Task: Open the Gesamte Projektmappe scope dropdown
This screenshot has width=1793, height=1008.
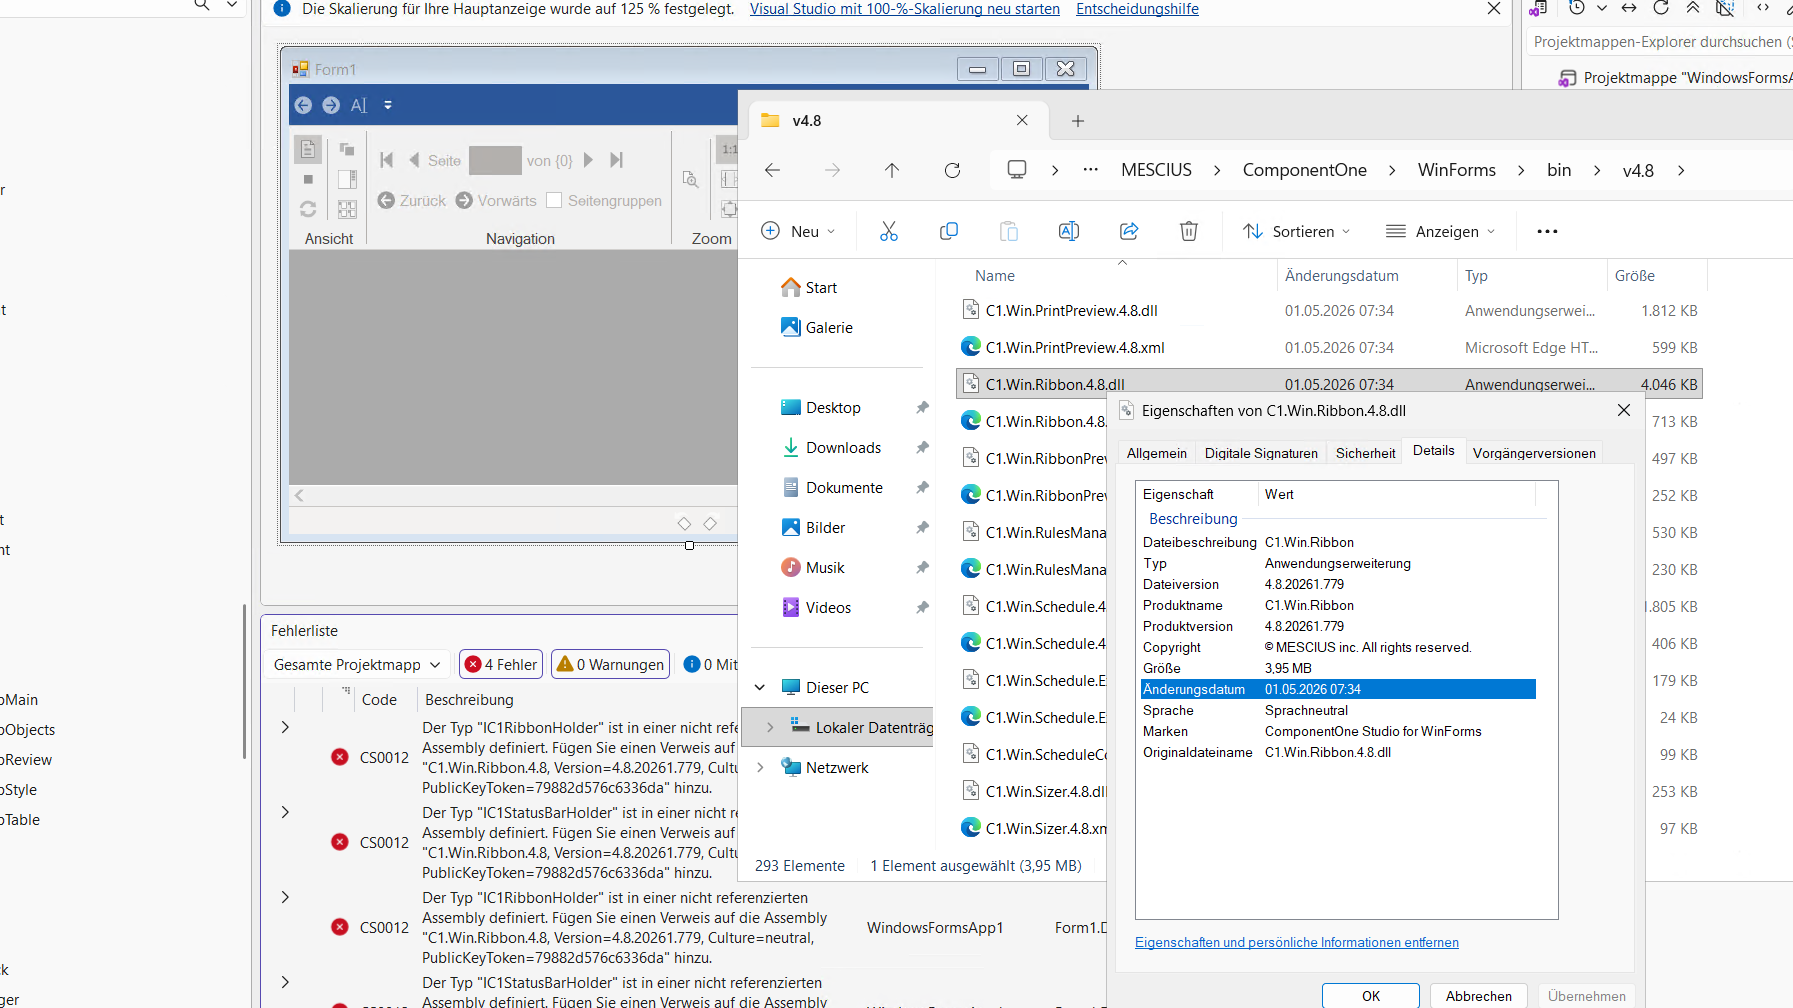Action: tap(357, 664)
